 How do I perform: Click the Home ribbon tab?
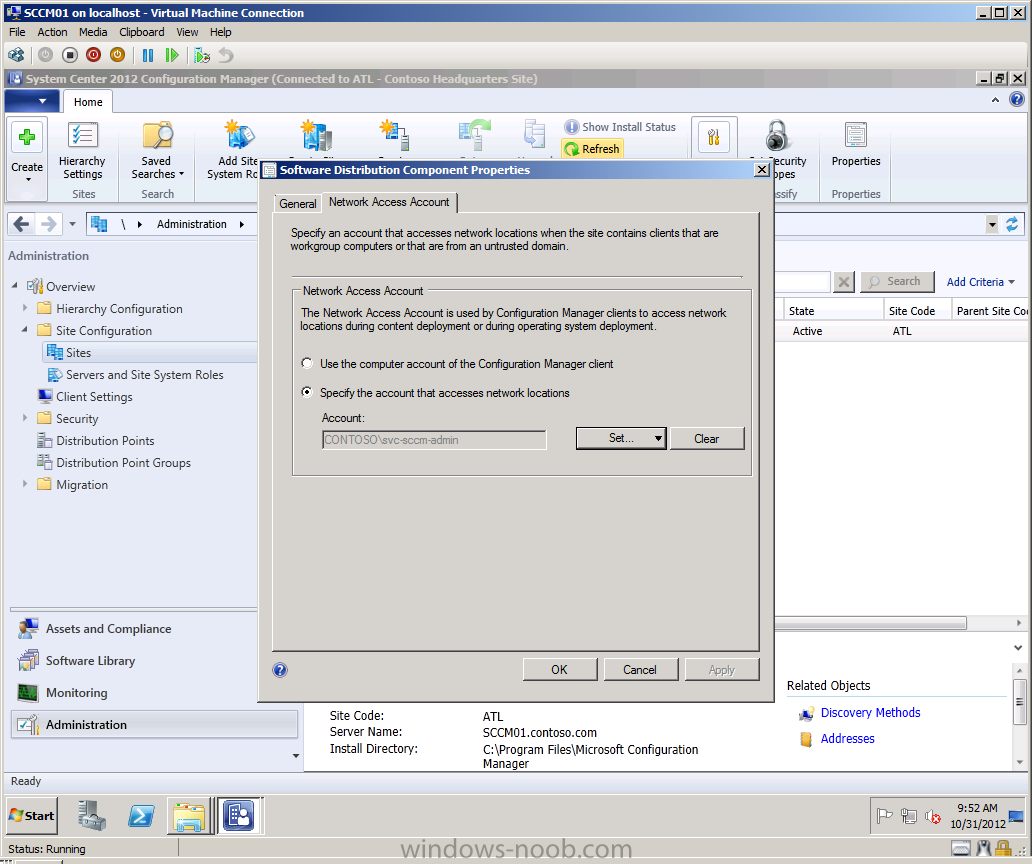pos(88,102)
